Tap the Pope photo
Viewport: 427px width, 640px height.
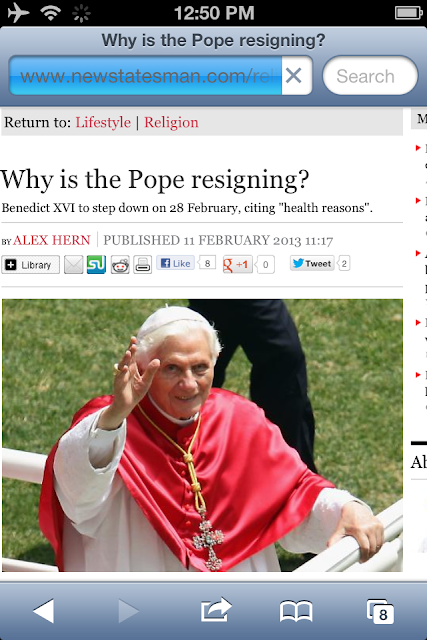[202, 435]
